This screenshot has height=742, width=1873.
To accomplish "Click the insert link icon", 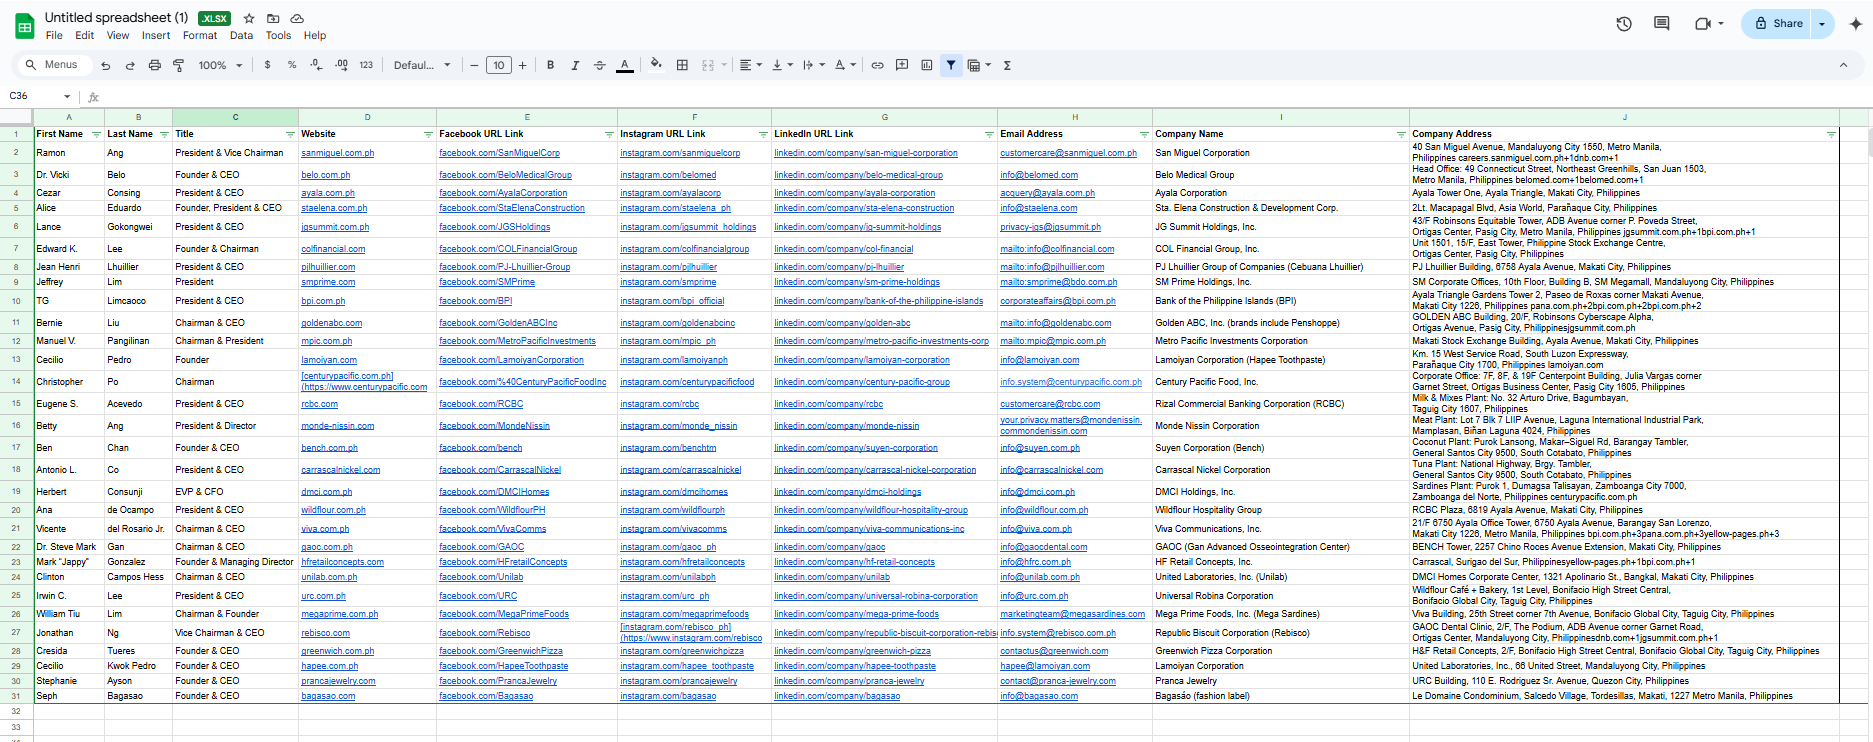I will [x=877, y=65].
